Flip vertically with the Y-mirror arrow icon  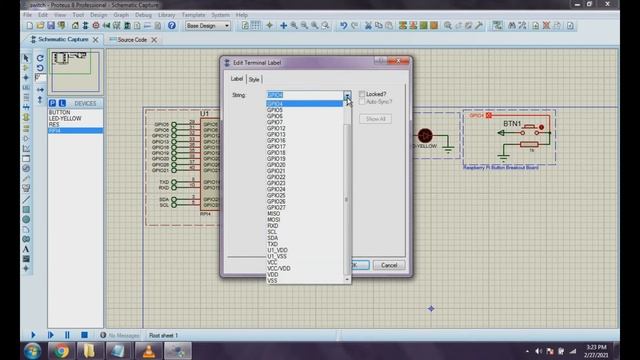[x=40, y=99]
